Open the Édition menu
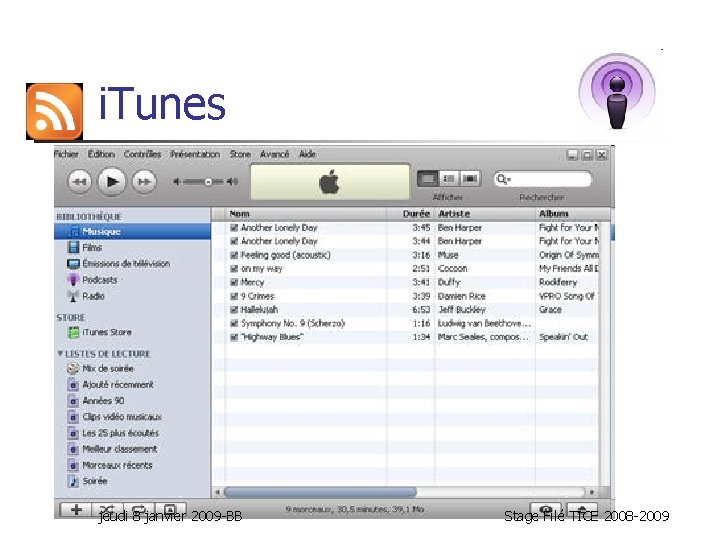The width and height of the screenshot is (720, 540). click(101, 154)
